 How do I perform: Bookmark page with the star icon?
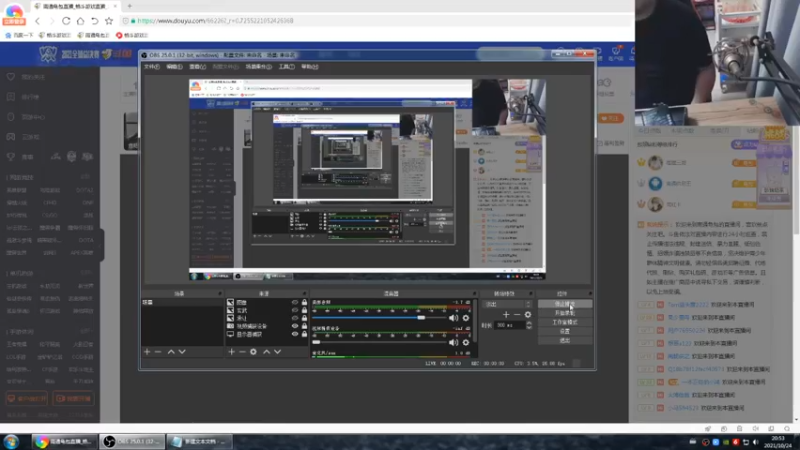pos(109,21)
